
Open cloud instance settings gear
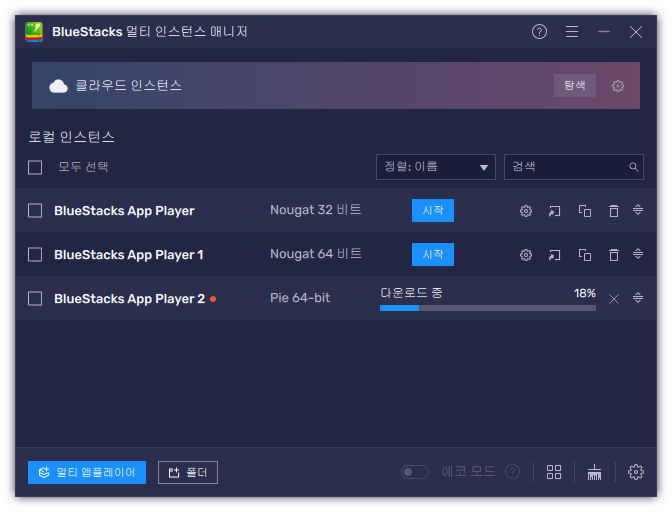pyautogui.click(x=618, y=86)
